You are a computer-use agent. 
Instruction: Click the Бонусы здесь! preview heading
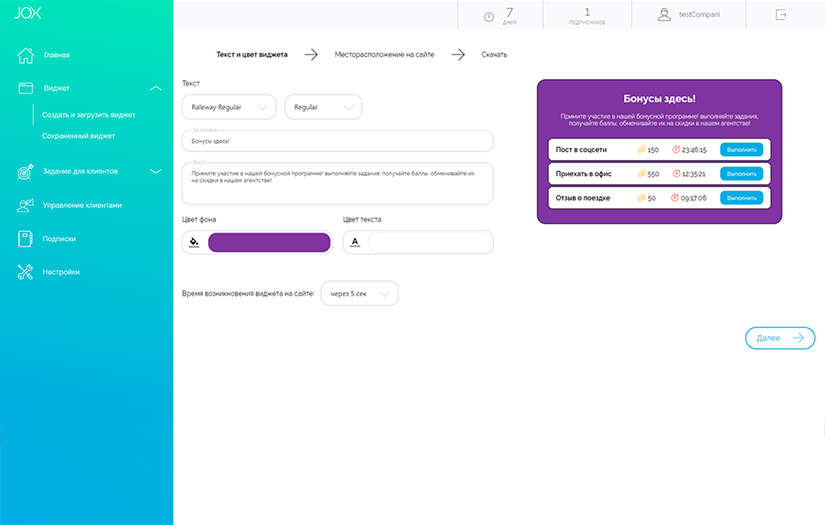pos(659,99)
